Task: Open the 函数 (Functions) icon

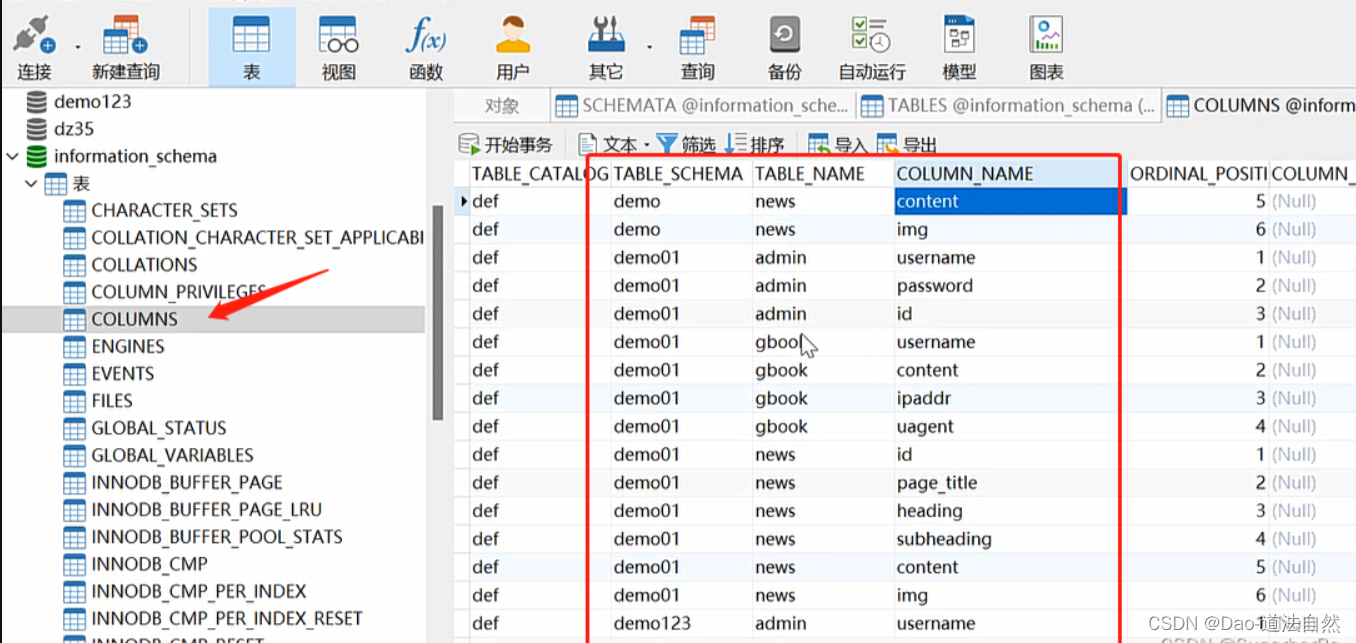Action: click(x=426, y=45)
